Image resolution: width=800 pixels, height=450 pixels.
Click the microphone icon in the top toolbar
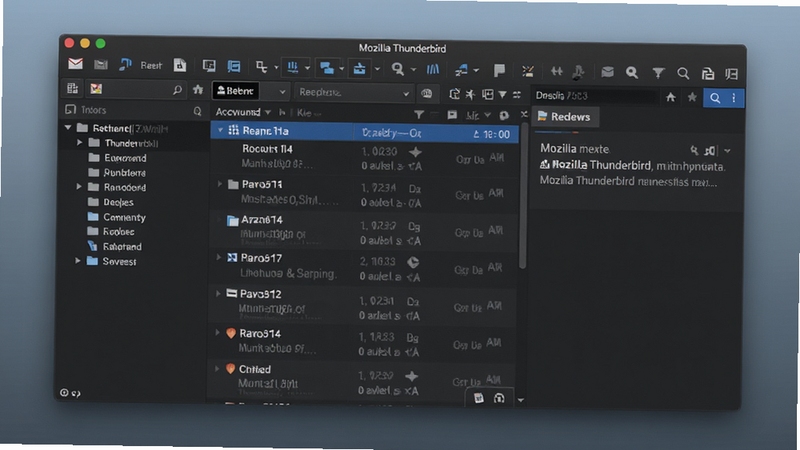pos(578,72)
